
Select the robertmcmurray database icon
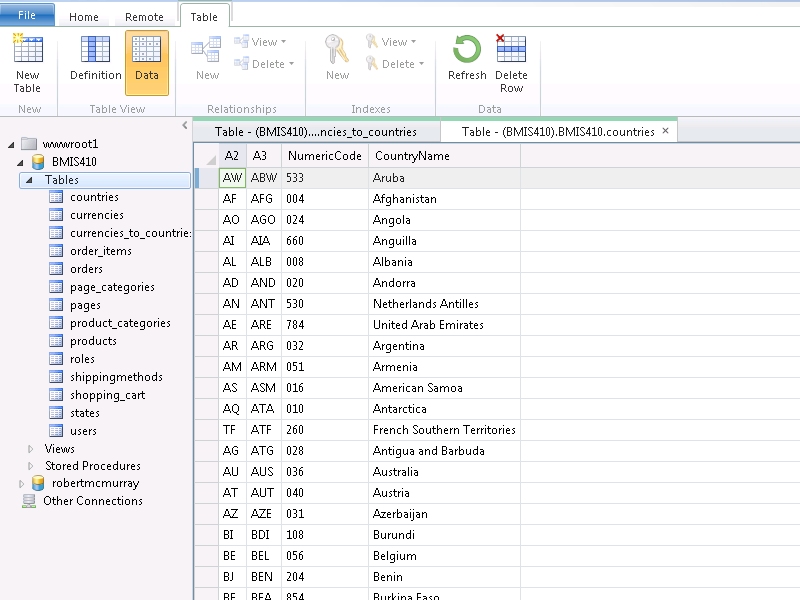click(39, 483)
